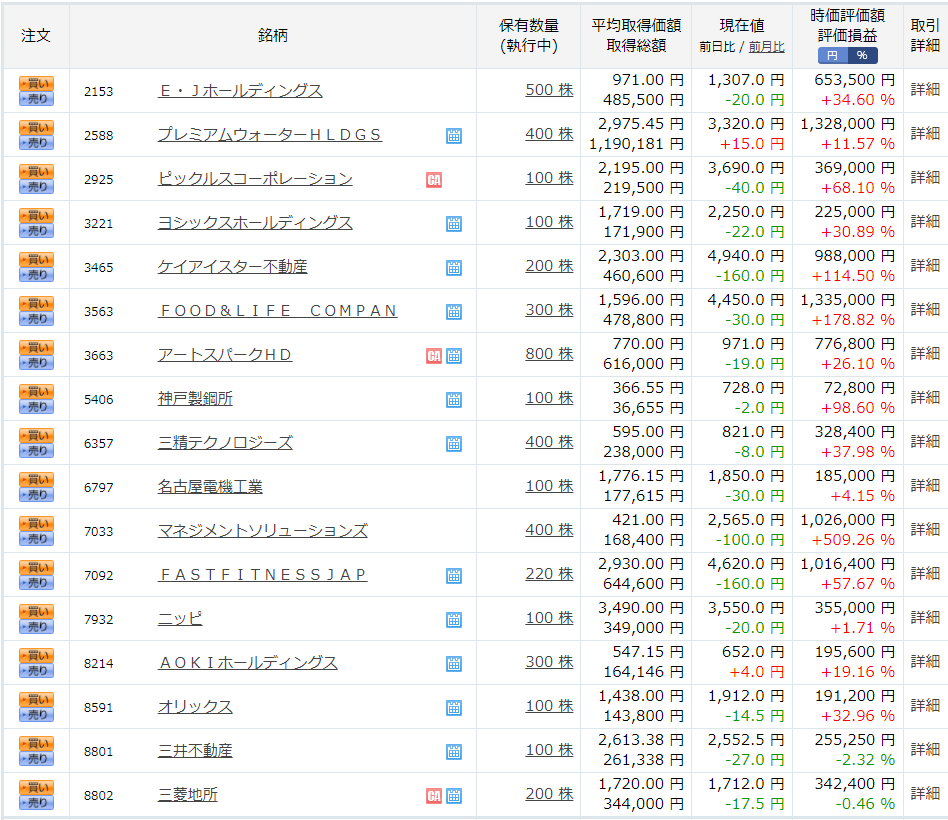Screen dimensions: 948x820
Task: Open the ケイアイスター不動産 stock link
Action: [233, 267]
